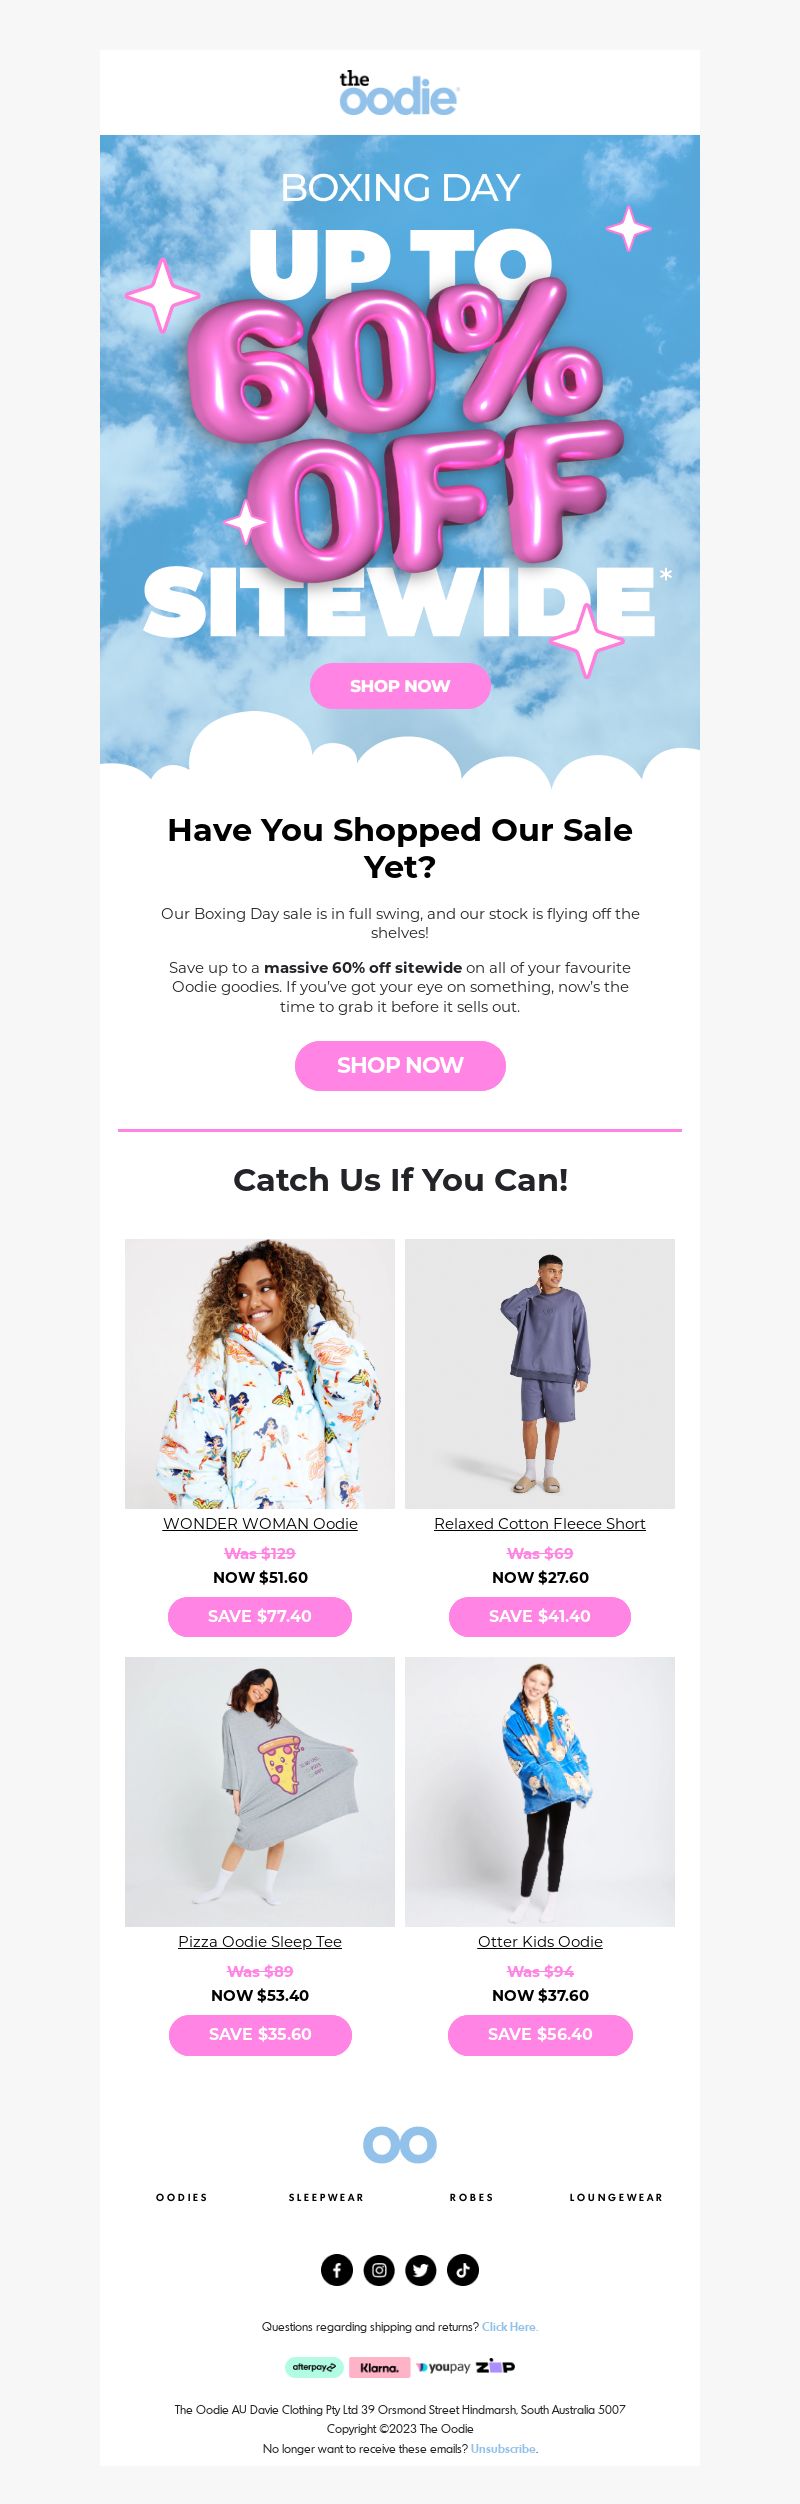
Task: Click Shop Now on the hero banner
Action: coord(400,686)
